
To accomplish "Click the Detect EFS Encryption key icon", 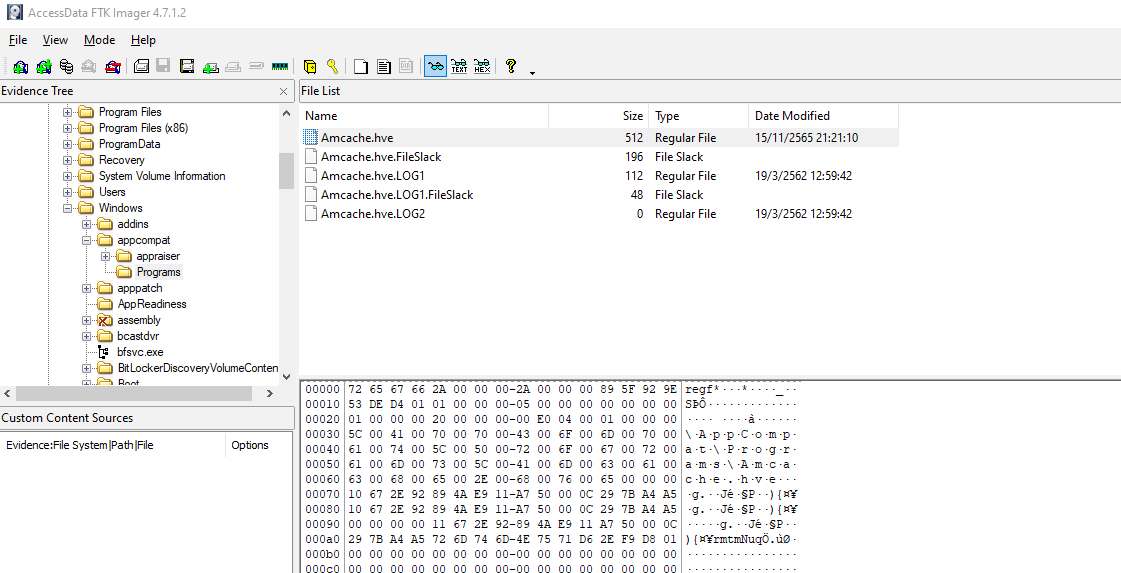I will click(x=332, y=67).
